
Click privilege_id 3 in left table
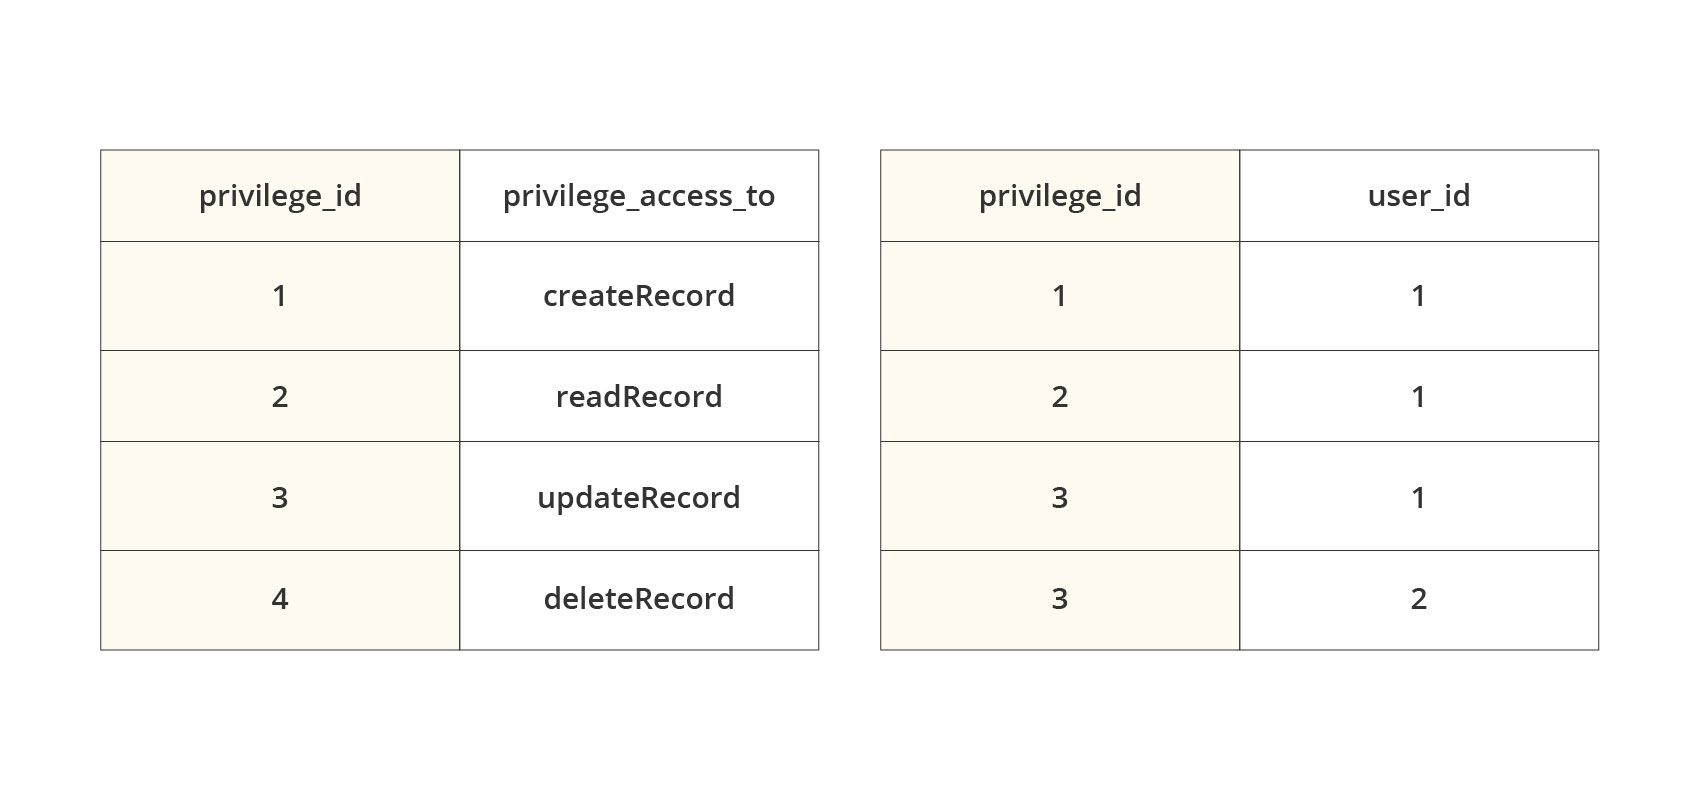280,496
